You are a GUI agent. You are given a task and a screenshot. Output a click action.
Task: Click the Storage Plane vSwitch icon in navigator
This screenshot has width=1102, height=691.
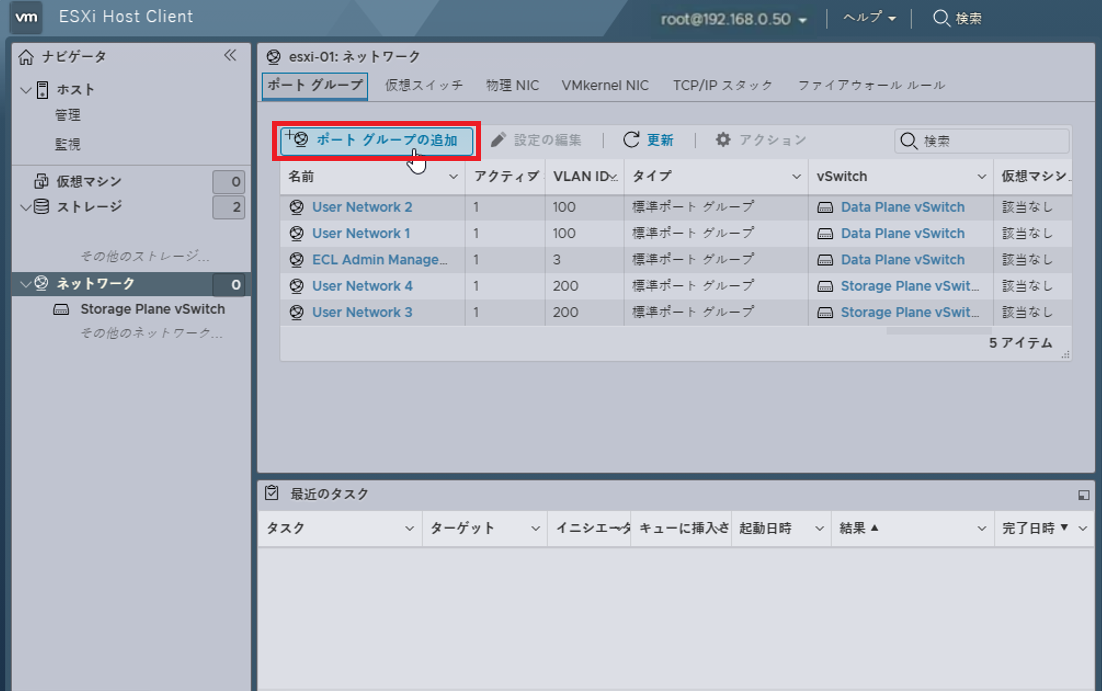pyautogui.click(x=61, y=310)
